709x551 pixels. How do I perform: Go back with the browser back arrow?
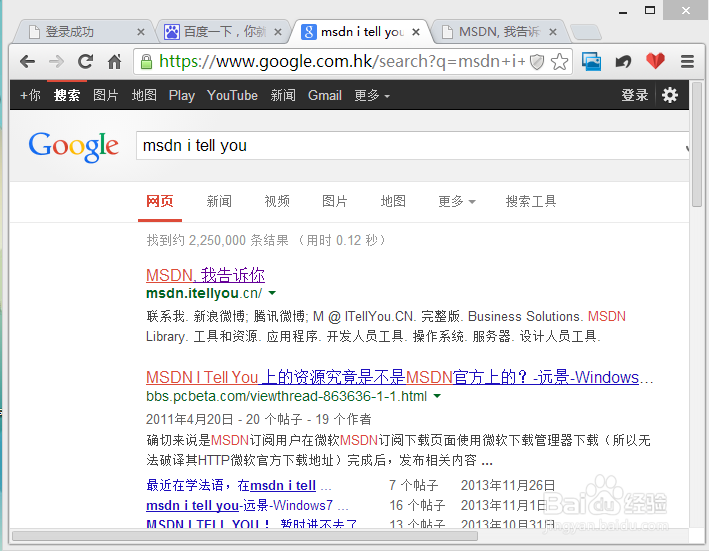[28, 61]
